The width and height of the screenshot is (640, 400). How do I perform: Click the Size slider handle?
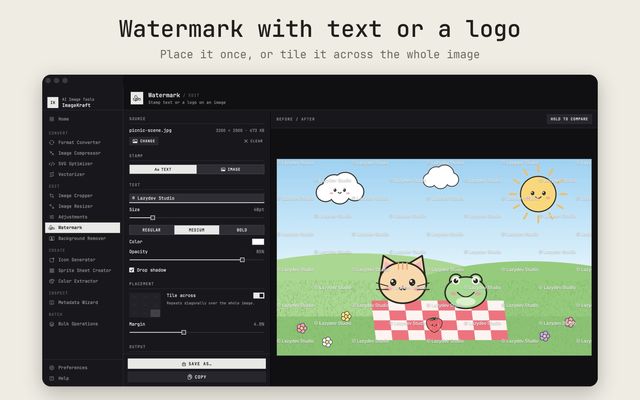tap(153, 218)
